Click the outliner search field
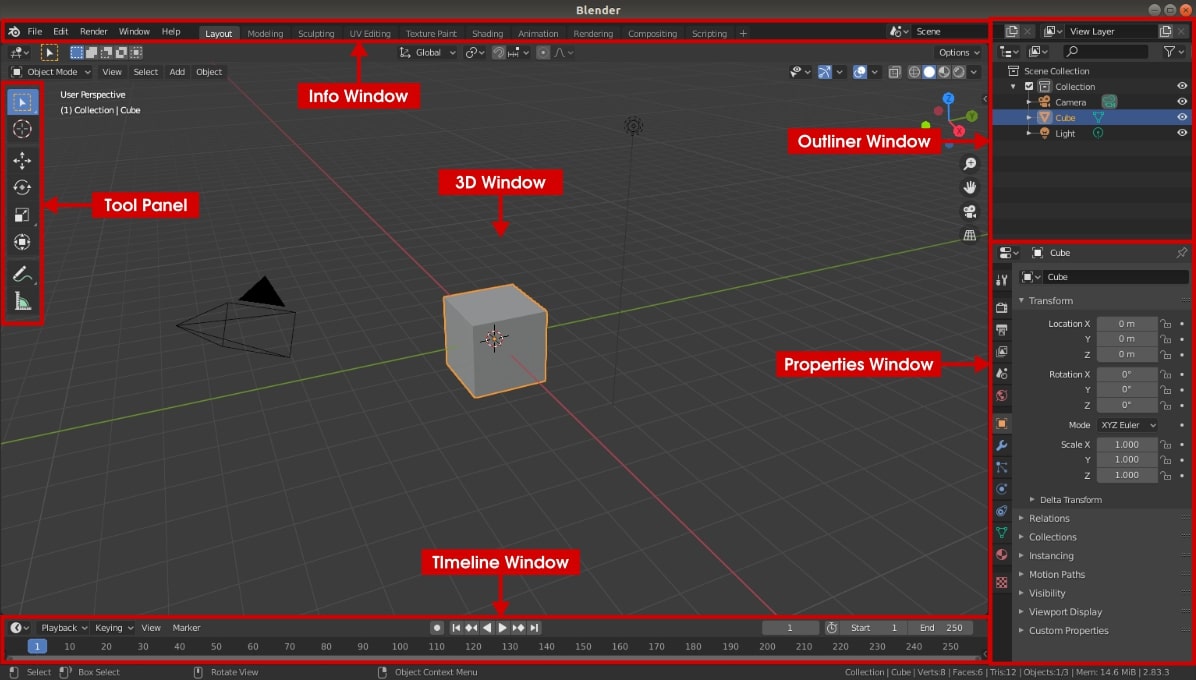This screenshot has height=680, width=1196. click(x=1106, y=52)
